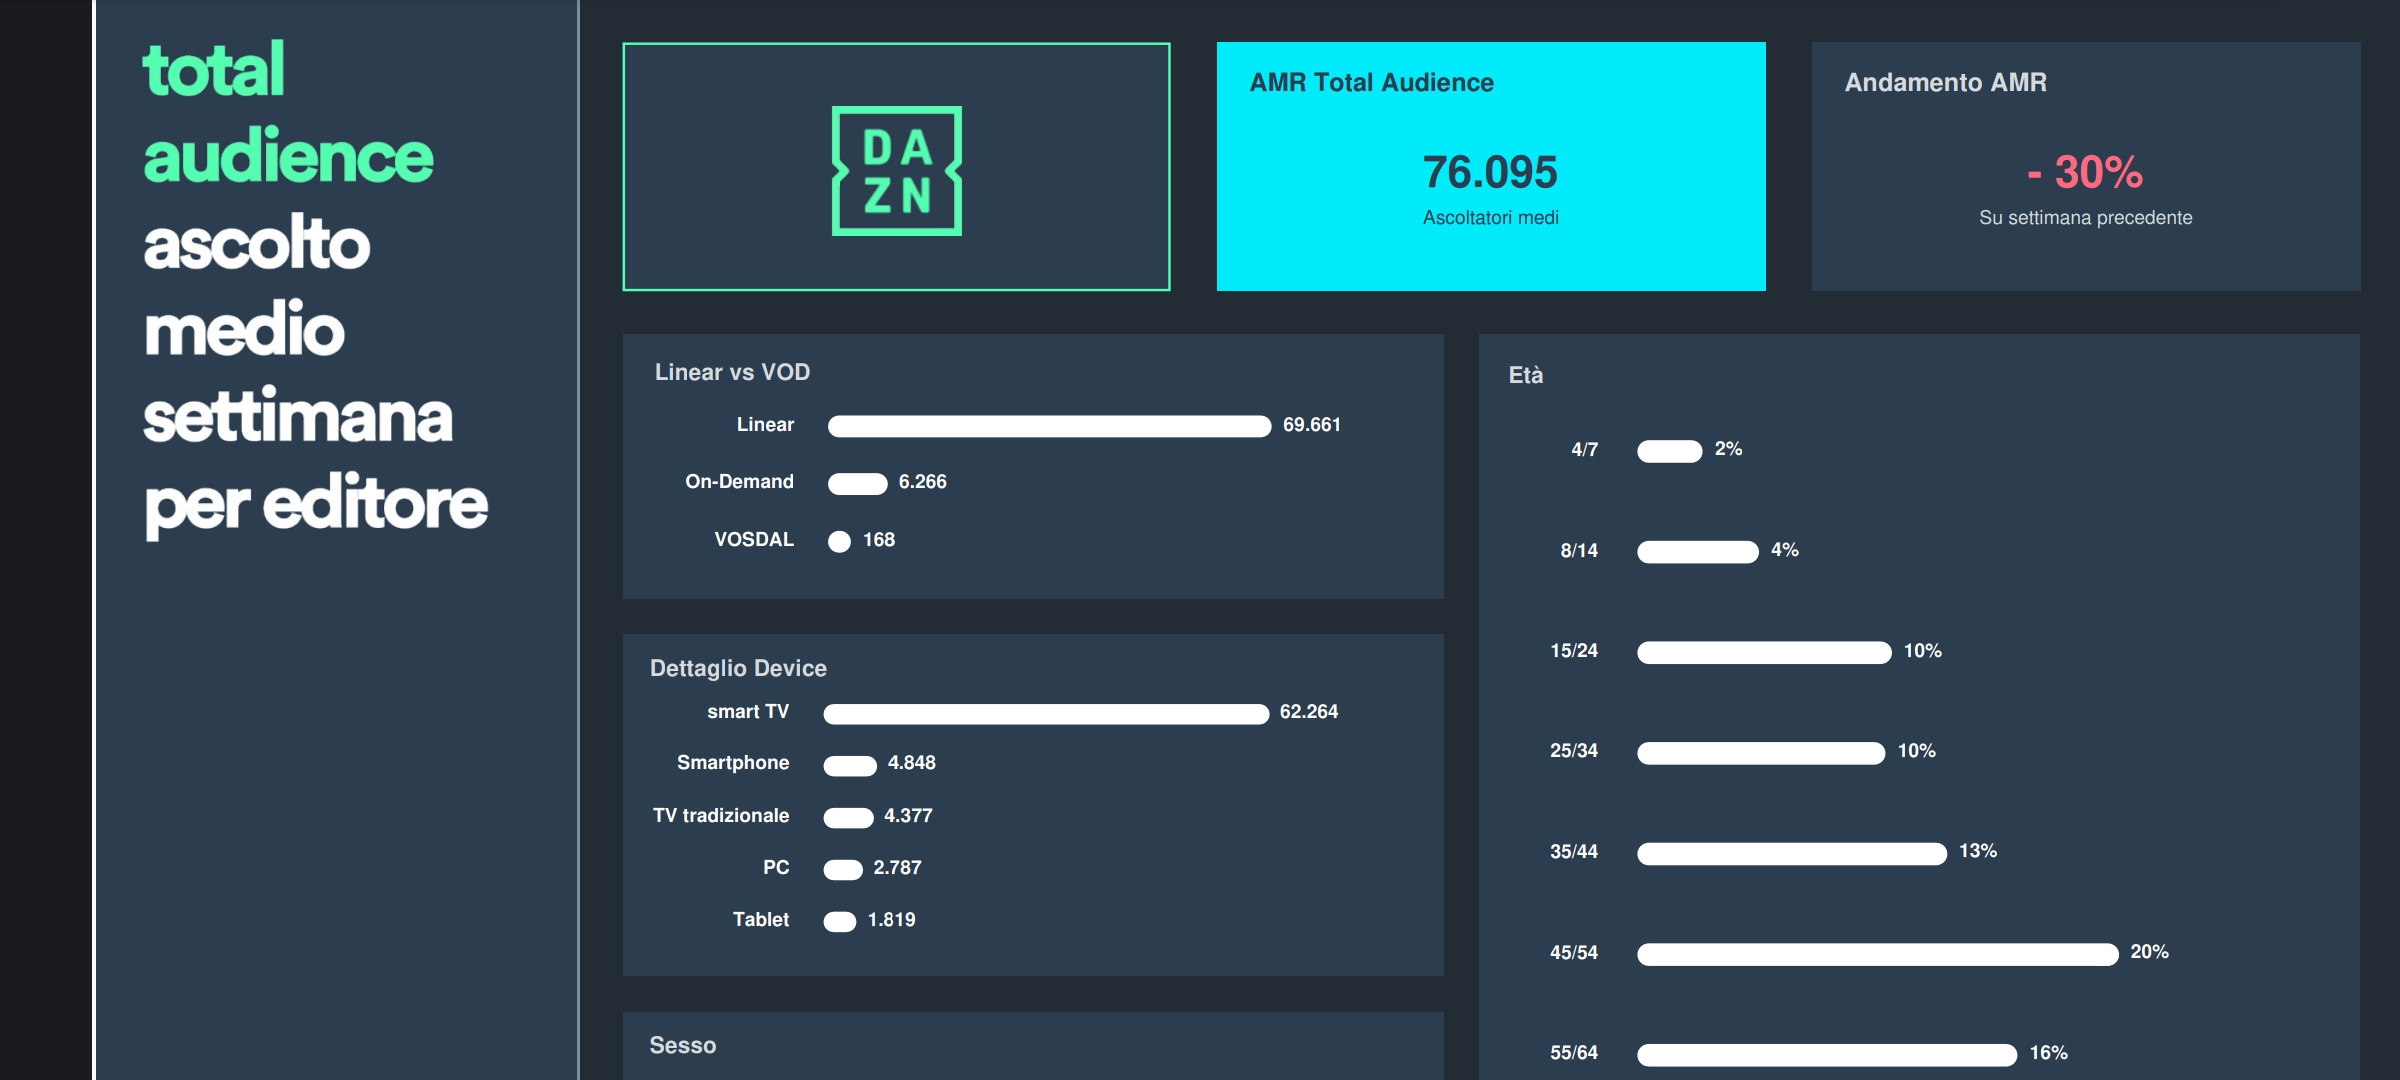This screenshot has height=1080, width=2400.
Task: Click the 'Linear vs VOD' heading
Action: [732, 372]
